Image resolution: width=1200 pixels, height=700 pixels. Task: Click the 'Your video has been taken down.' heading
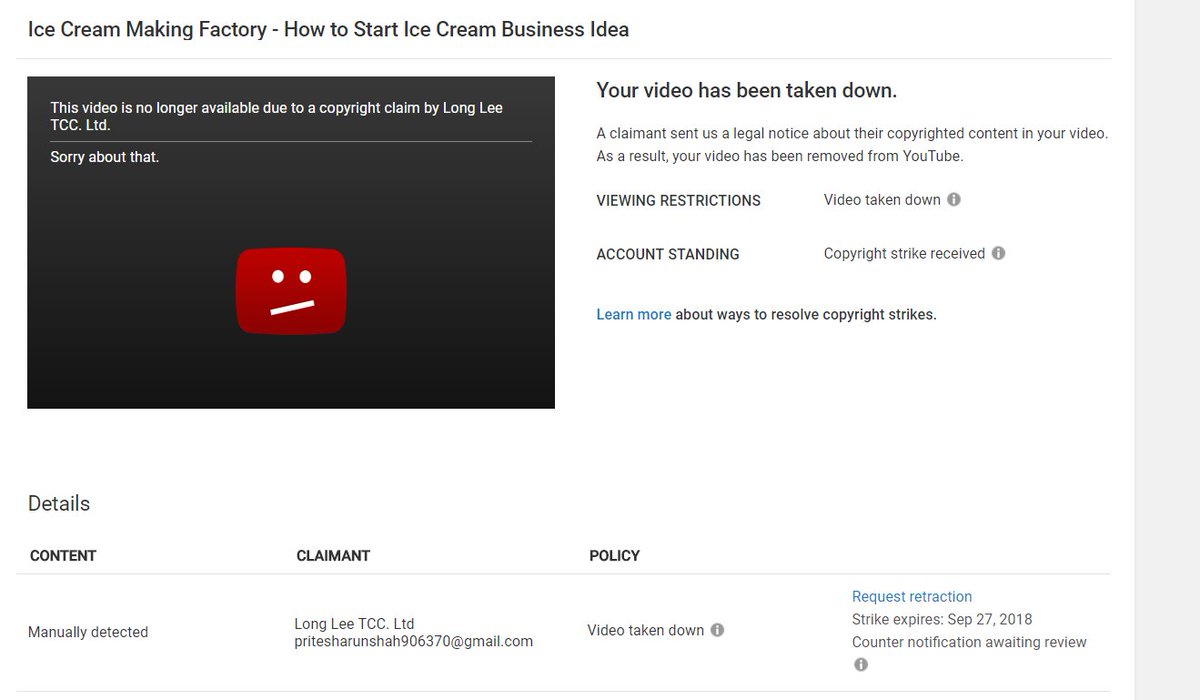[x=747, y=91]
